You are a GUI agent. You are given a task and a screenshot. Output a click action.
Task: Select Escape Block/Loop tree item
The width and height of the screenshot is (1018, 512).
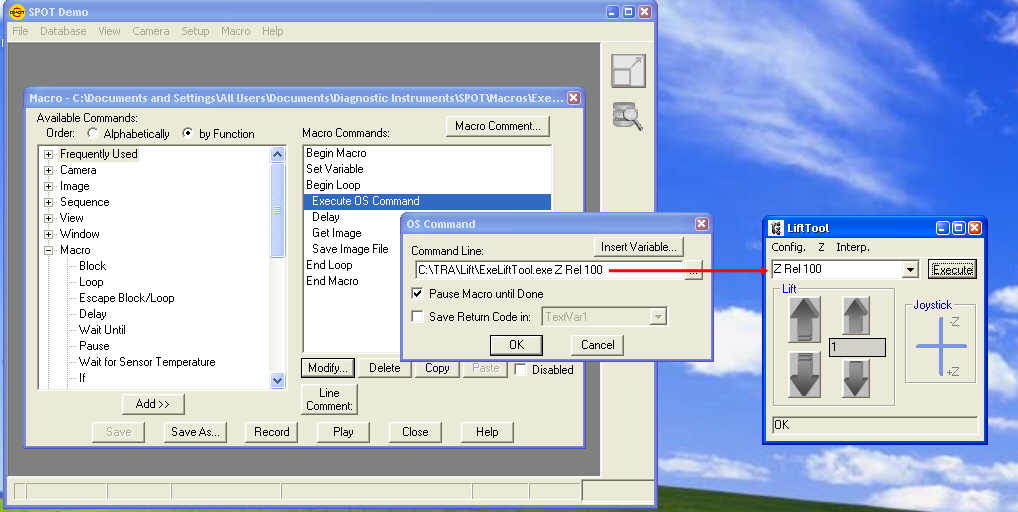click(127, 299)
